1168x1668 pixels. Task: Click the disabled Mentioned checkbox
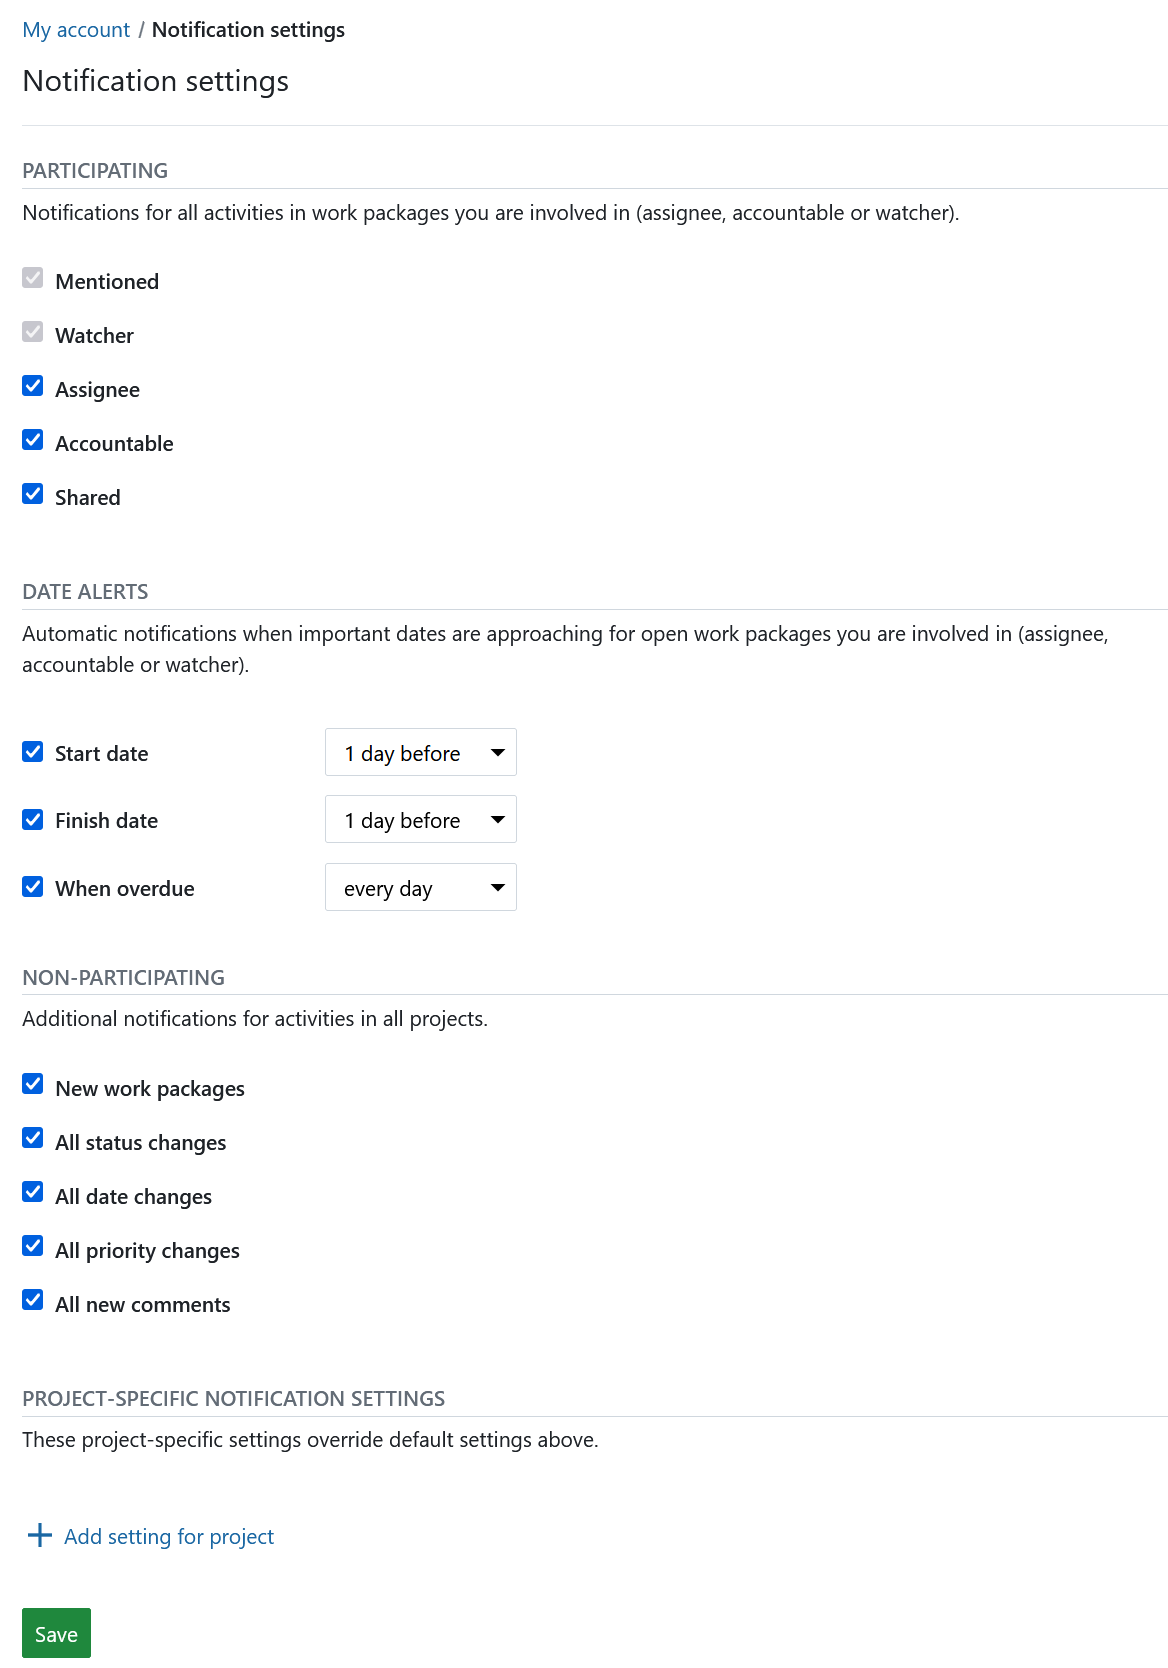pos(33,279)
